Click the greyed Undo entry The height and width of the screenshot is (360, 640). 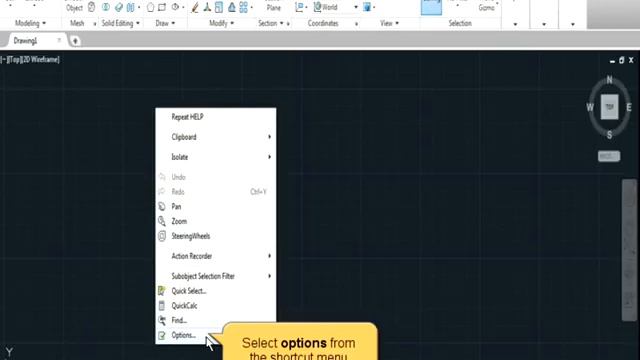[216, 177]
